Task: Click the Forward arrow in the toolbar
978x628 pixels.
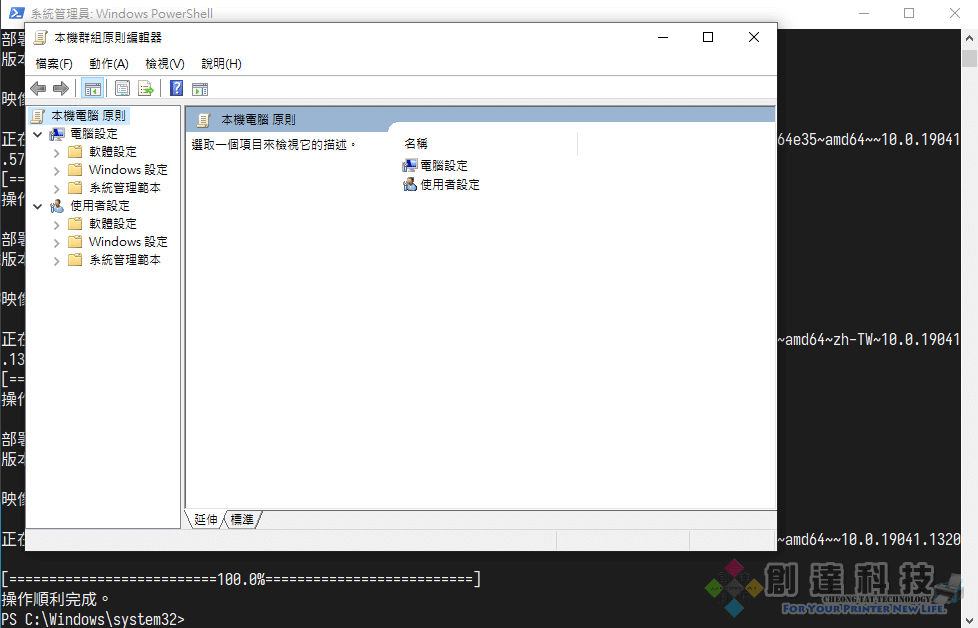Action: tap(61, 88)
